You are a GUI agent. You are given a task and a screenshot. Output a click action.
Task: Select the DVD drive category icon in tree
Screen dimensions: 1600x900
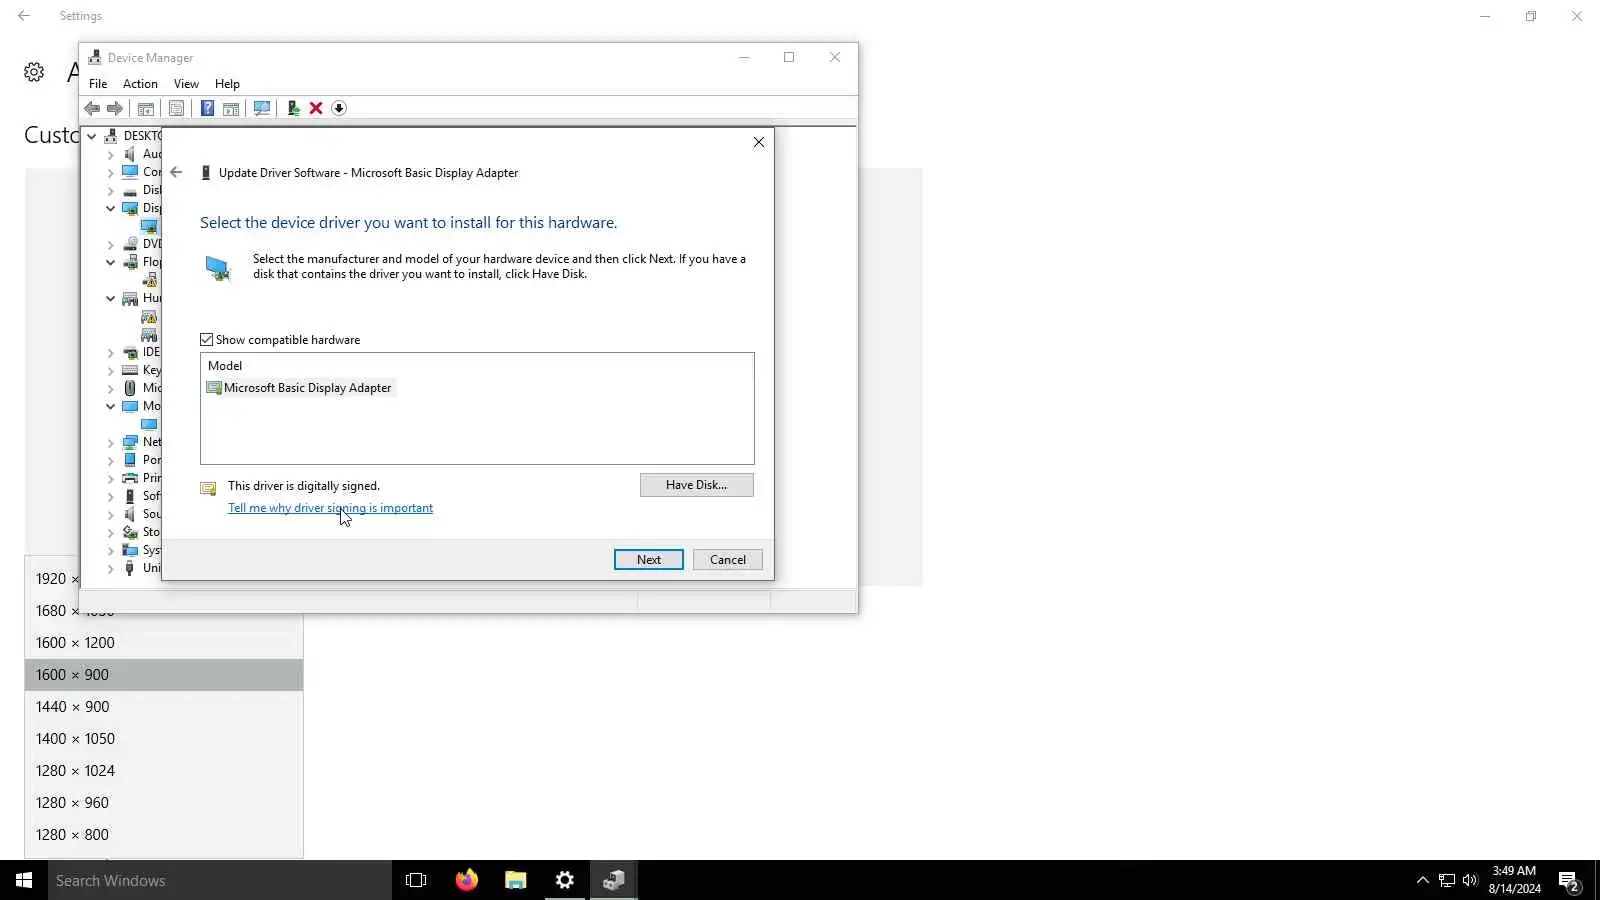(130, 244)
